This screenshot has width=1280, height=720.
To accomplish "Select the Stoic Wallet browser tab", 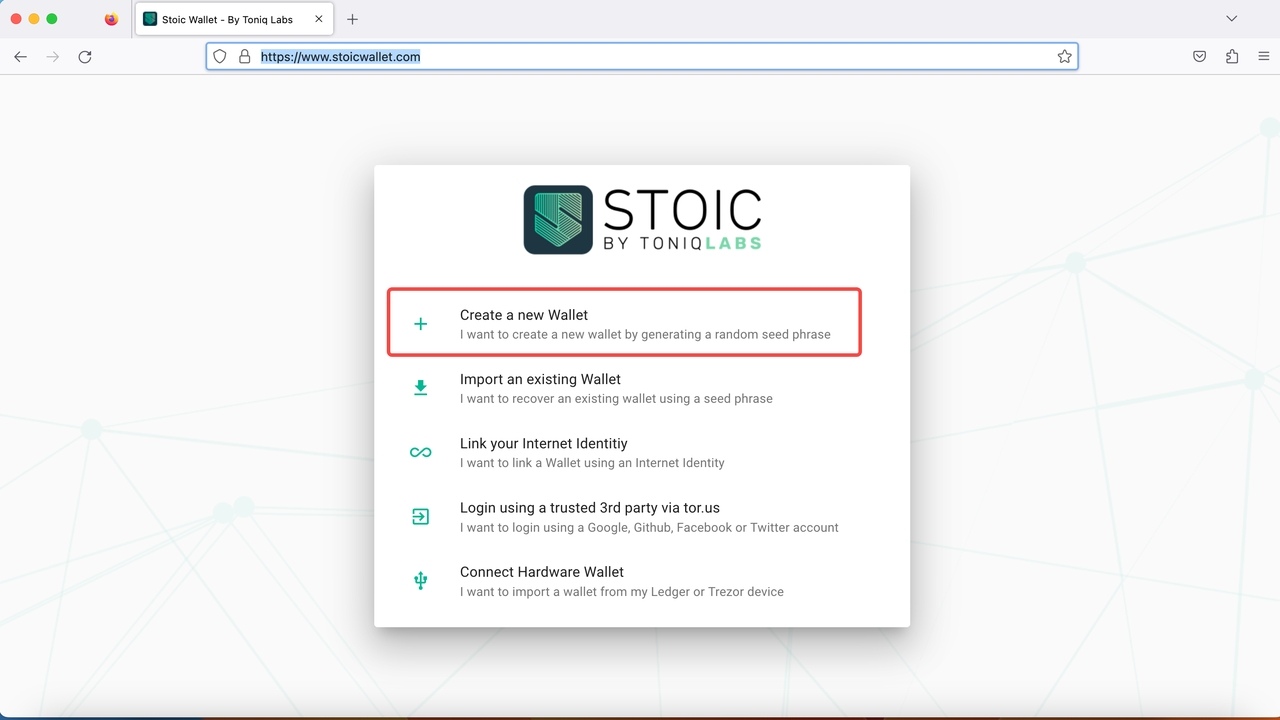I will (x=227, y=19).
